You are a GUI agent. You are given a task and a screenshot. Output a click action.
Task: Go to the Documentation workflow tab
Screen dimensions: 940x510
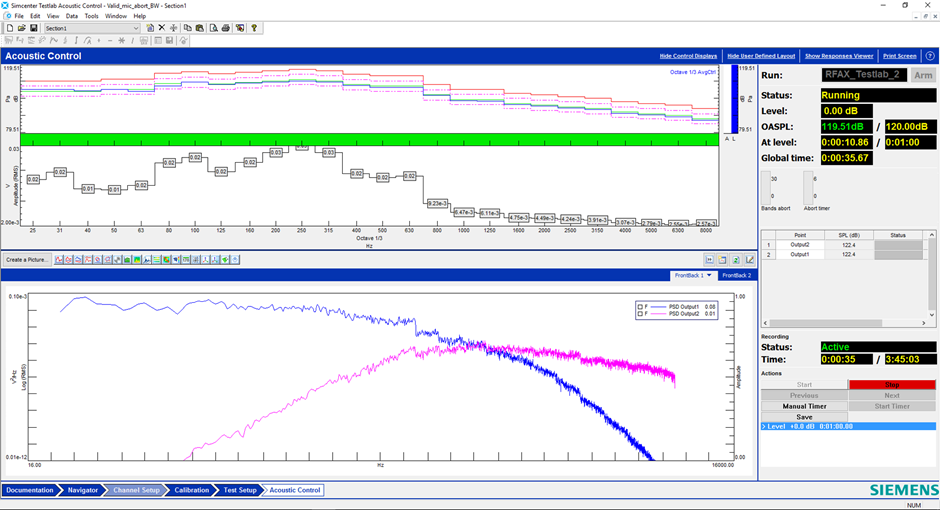[29, 490]
